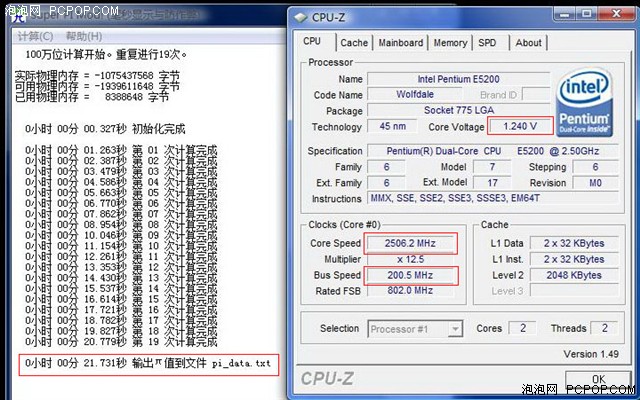This screenshot has height=400, width=640.
Task: Click the Revision value M0
Action: tap(595, 182)
